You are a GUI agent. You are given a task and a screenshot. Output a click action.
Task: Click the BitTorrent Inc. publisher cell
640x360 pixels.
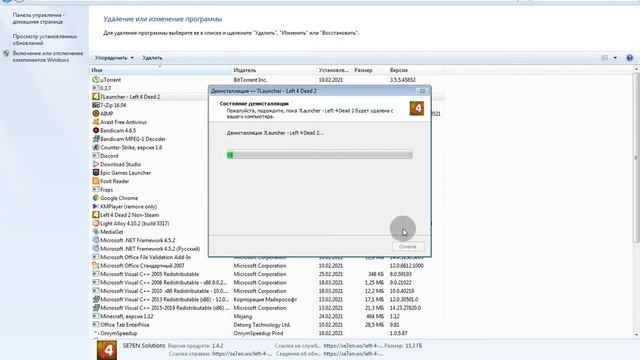[250, 80]
